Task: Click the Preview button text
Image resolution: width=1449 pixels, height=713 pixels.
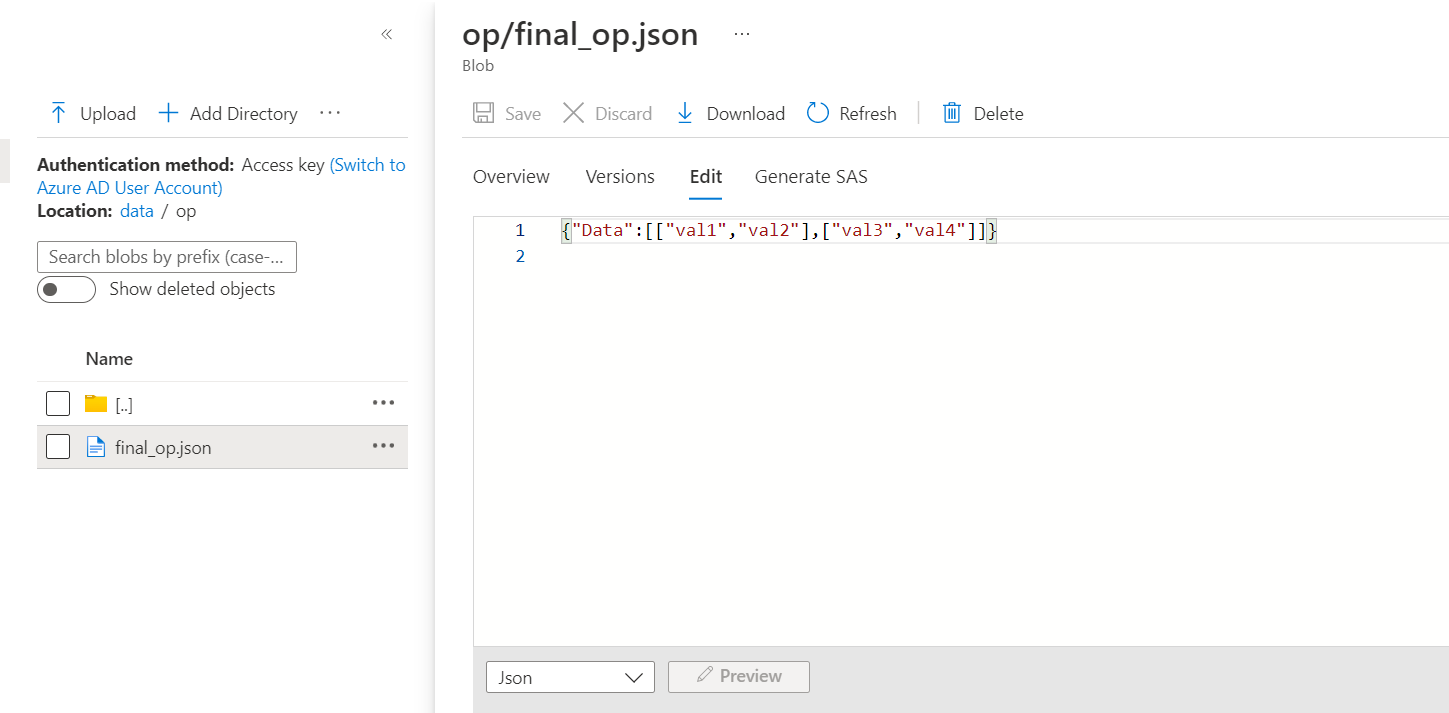Action: coord(751,676)
